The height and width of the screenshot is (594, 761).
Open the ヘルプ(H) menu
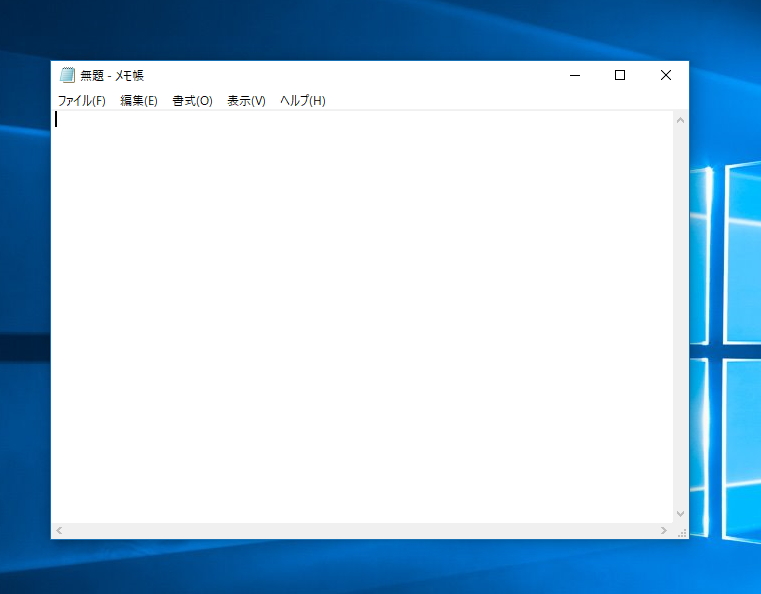click(303, 100)
